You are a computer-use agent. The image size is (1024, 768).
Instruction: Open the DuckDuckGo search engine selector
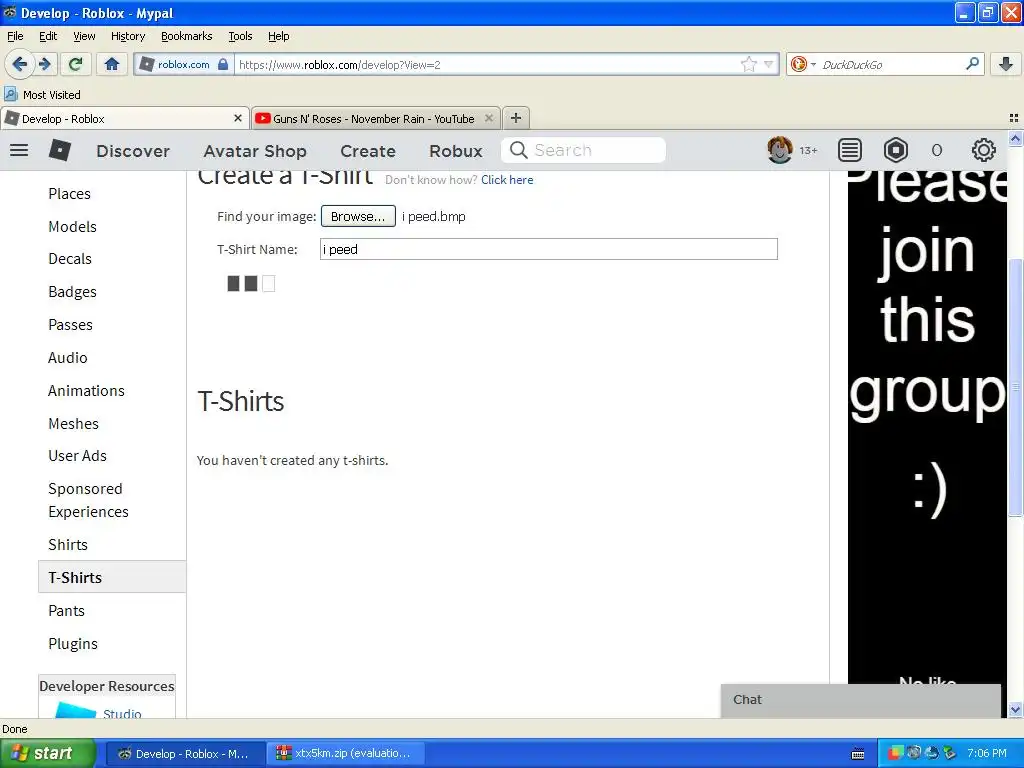pyautogui.click(x=801, y=64)
